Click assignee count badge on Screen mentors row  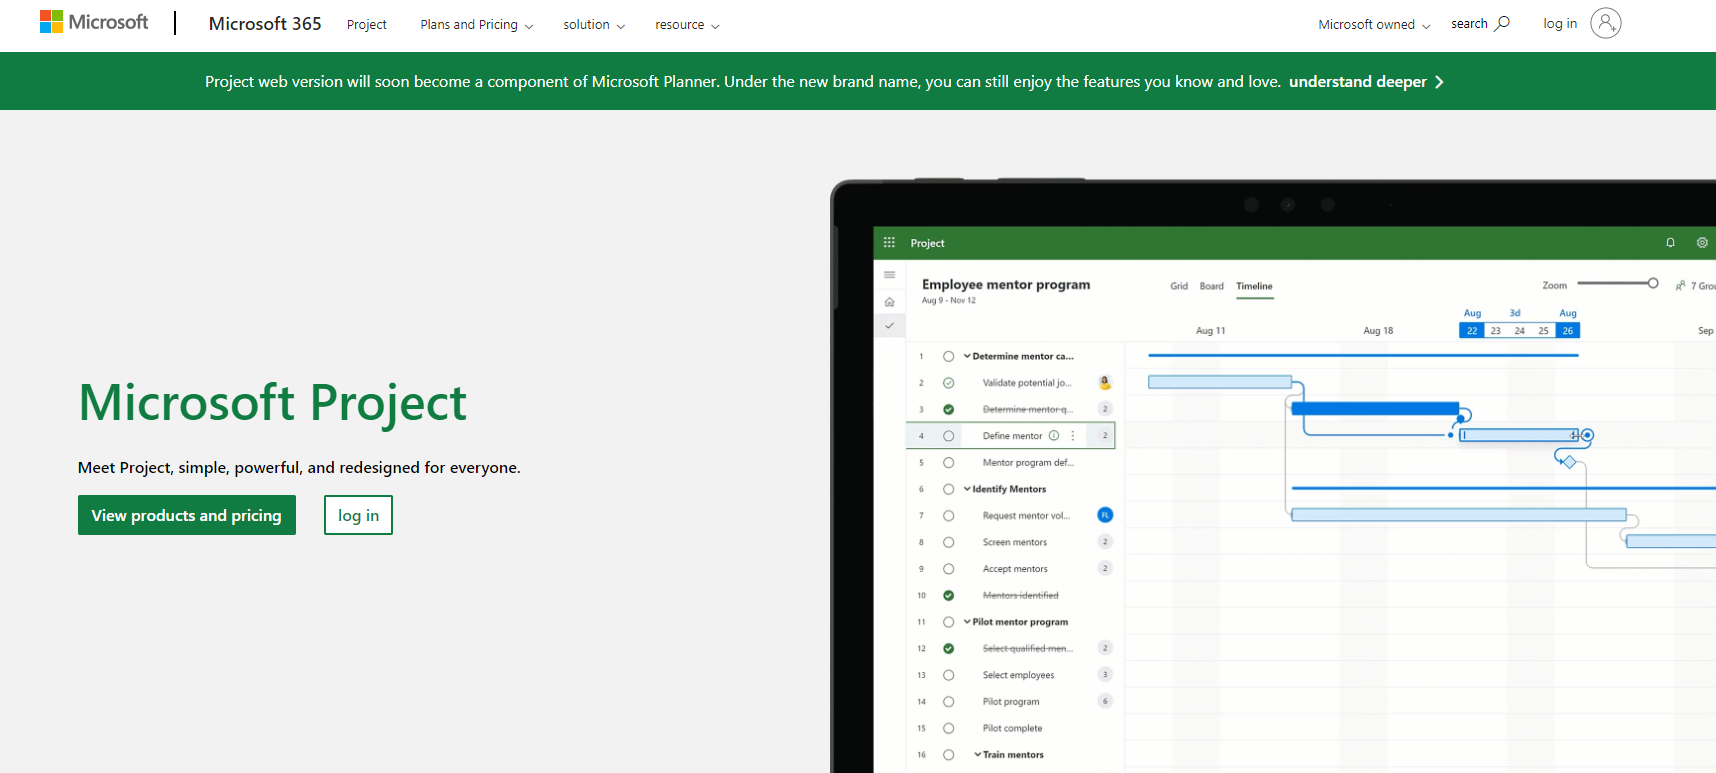[x=1105, y=541]
